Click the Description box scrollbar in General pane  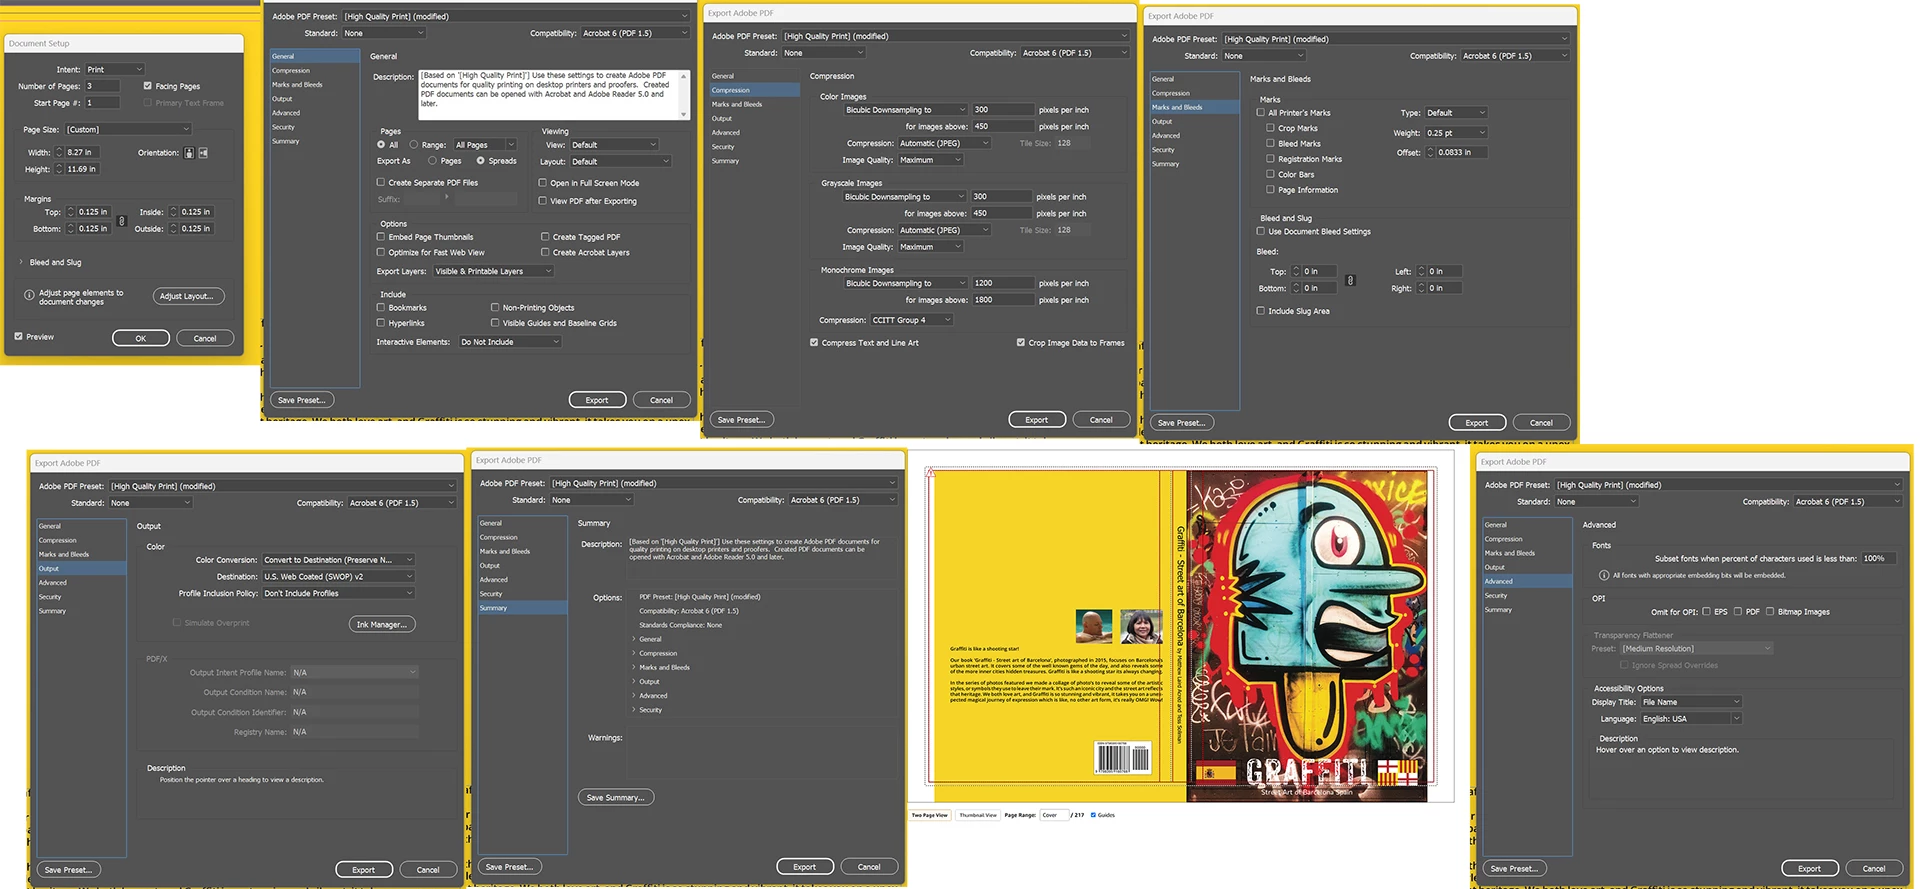pos(685,95)
